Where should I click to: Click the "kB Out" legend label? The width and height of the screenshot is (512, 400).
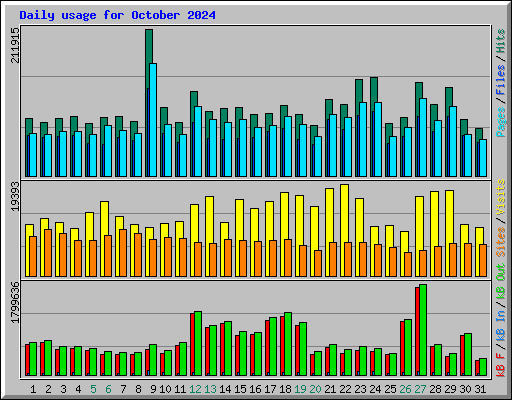click(x=501, y=282)
